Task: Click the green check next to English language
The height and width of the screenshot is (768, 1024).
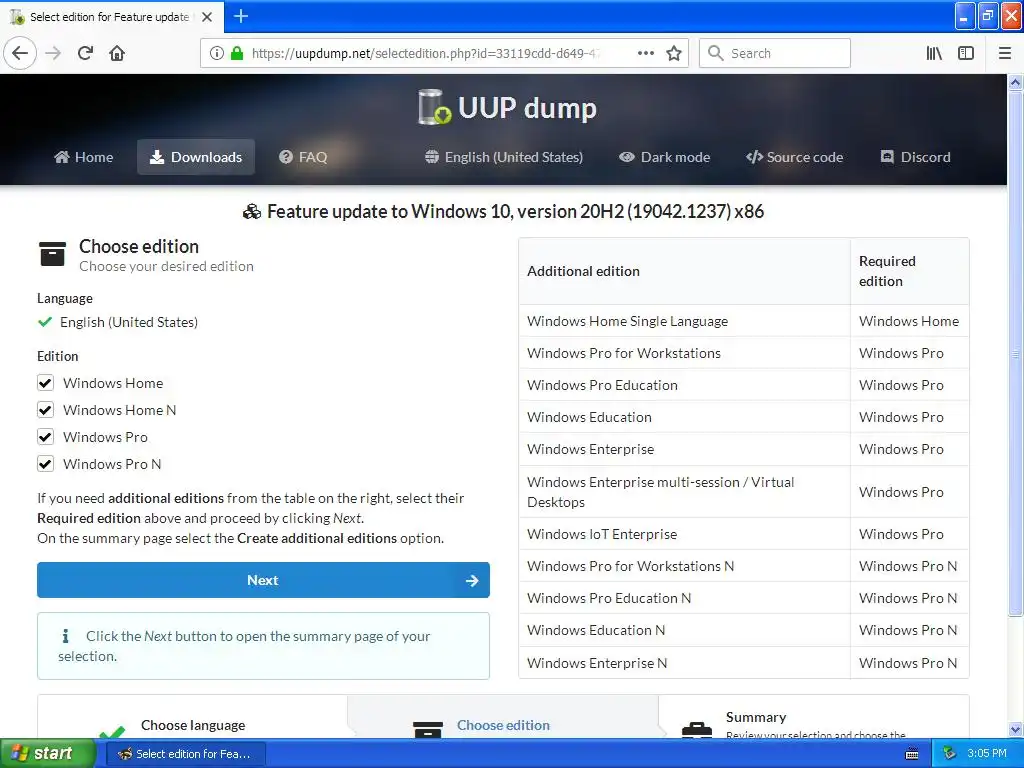Action: click(45, 322)
